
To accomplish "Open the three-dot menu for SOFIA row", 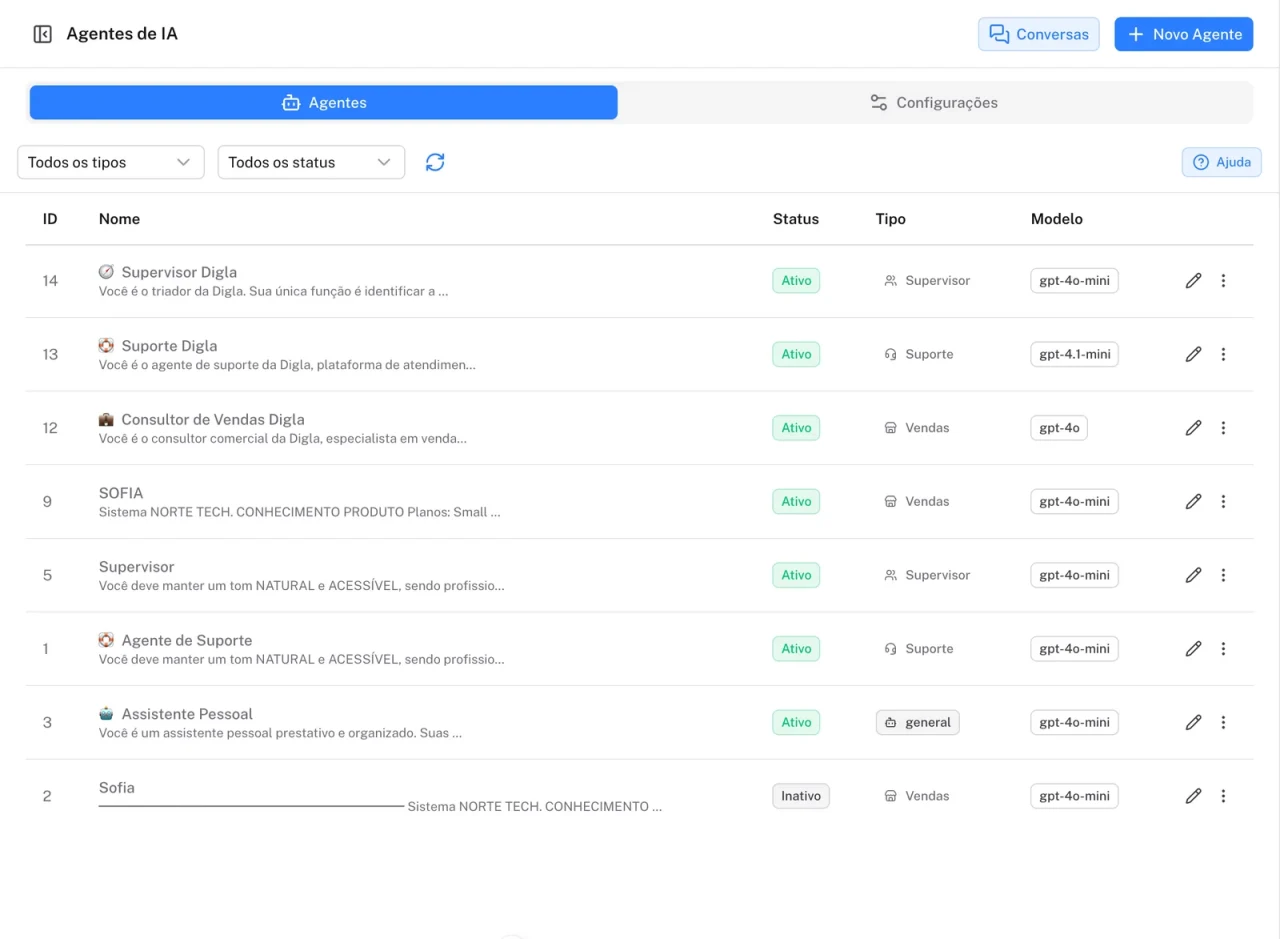I will (1223, 501).
